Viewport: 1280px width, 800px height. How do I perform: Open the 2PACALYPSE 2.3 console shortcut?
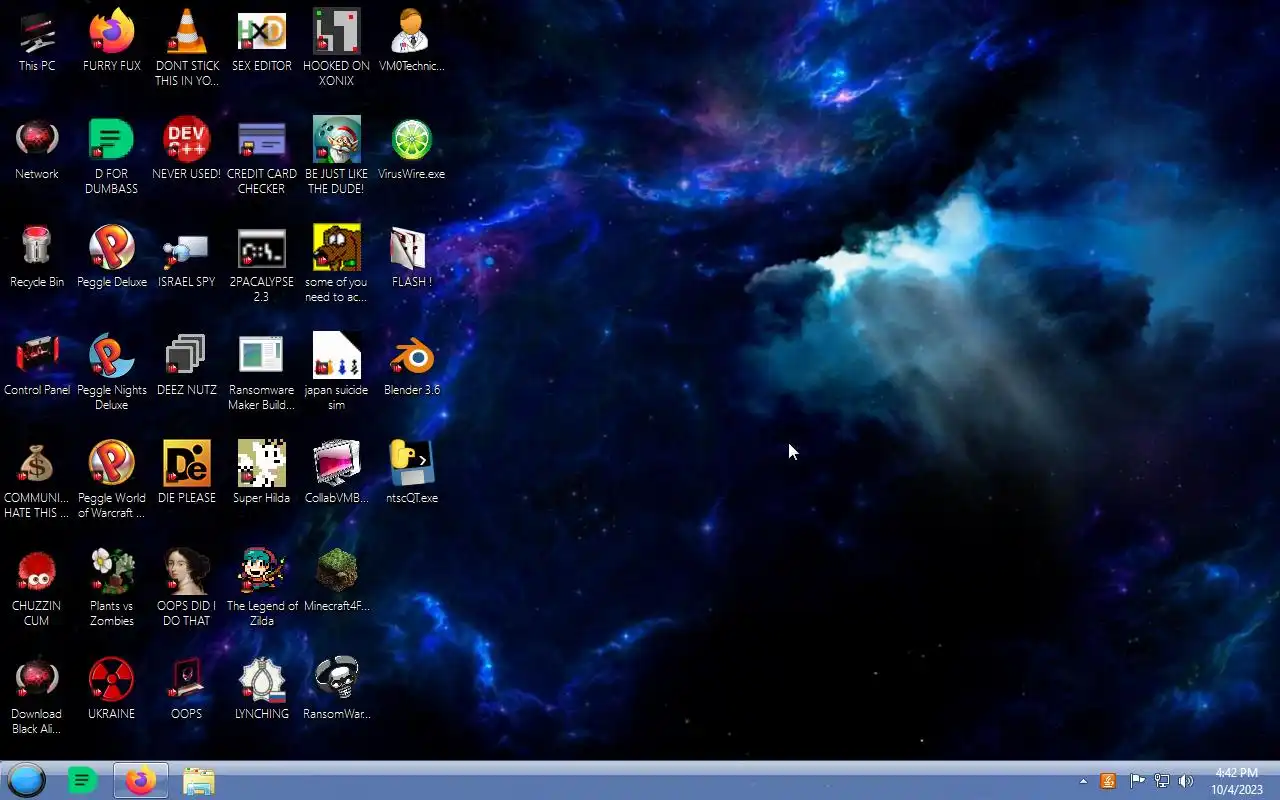(x=262, y=265)
